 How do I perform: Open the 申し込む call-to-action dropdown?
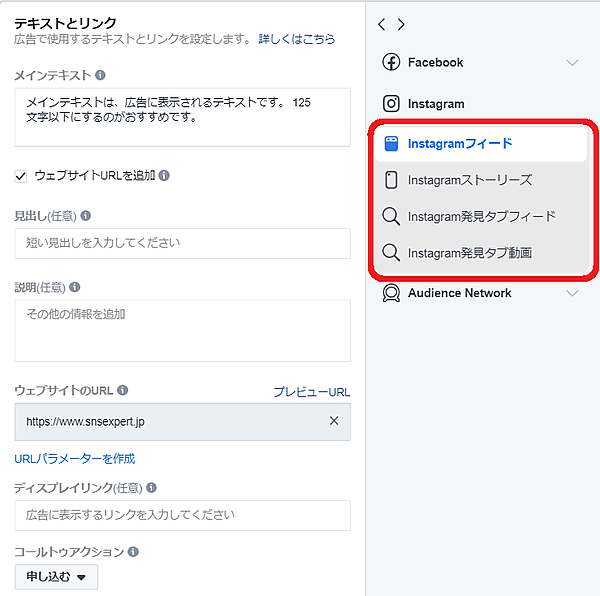tap(56, 576)
